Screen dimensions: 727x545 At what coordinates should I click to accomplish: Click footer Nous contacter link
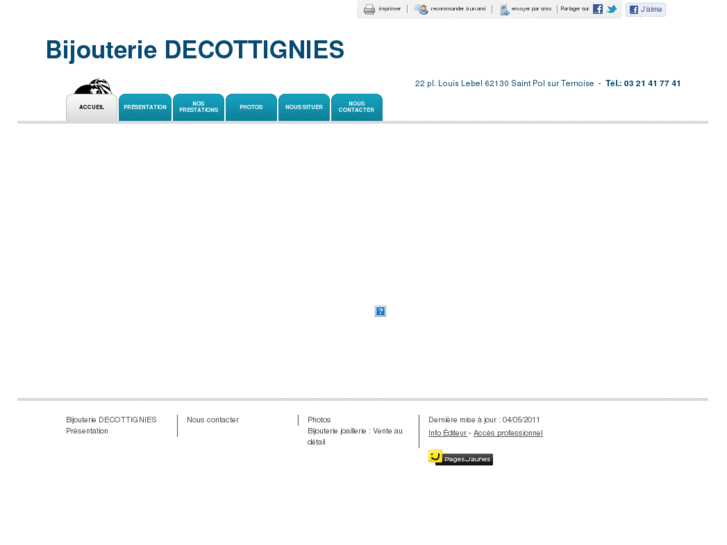point(213,420)
